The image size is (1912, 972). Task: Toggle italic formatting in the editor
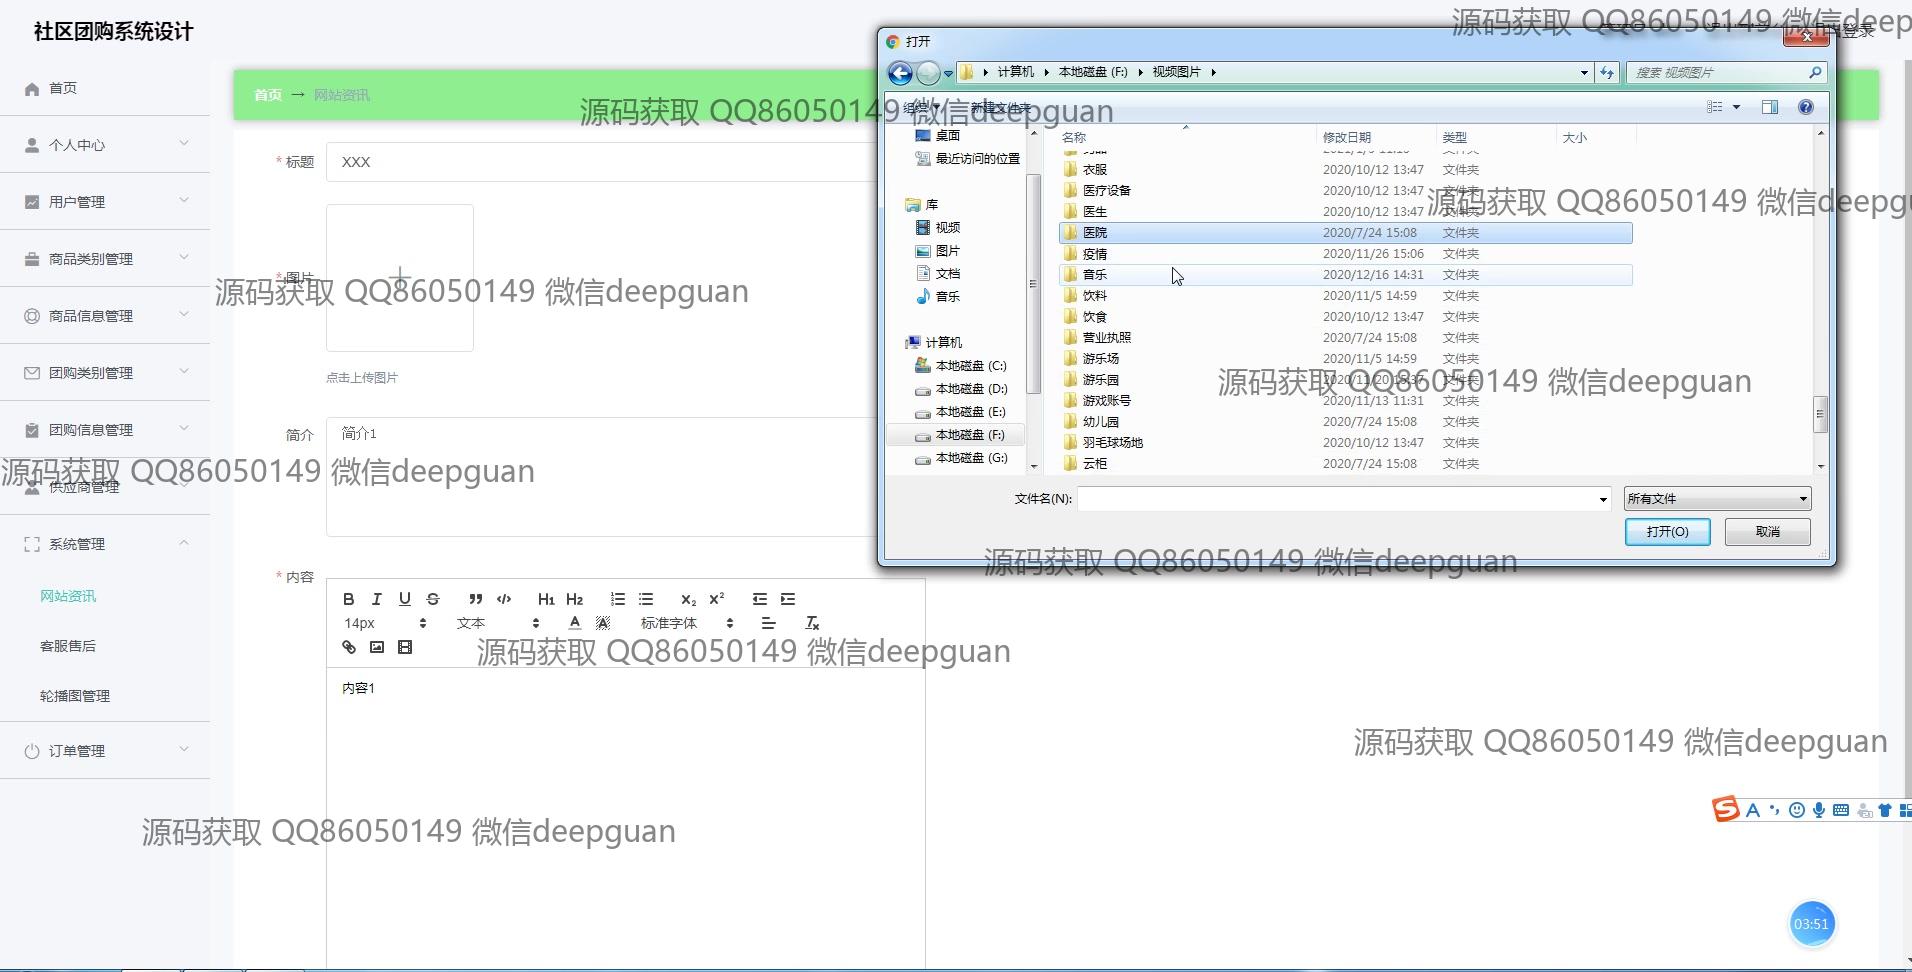[376, 599]
